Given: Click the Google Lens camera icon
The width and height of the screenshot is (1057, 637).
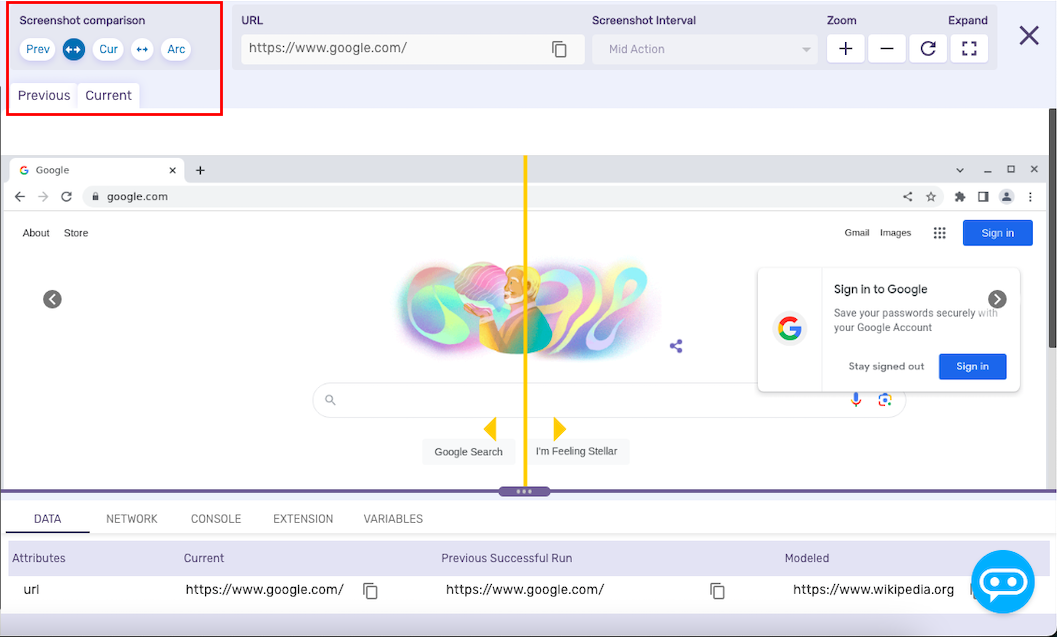Looking at the screenshot, I should [885, 400].
